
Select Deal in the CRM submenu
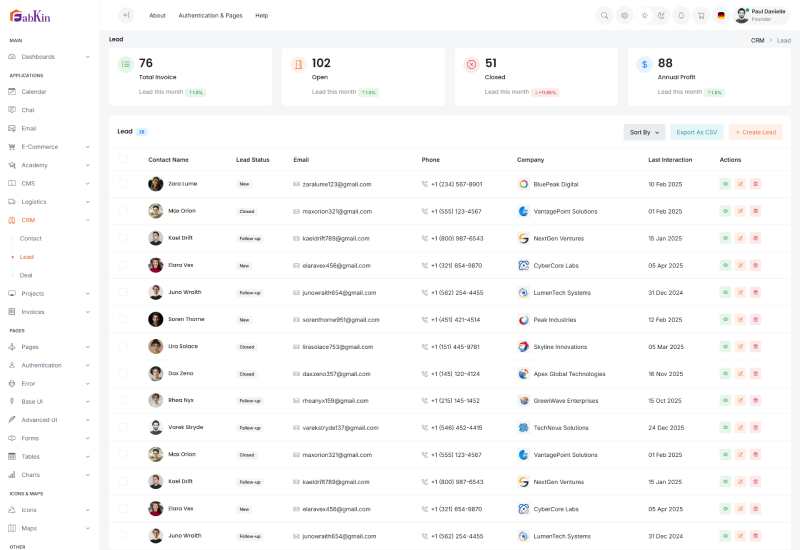pos(26,275)
